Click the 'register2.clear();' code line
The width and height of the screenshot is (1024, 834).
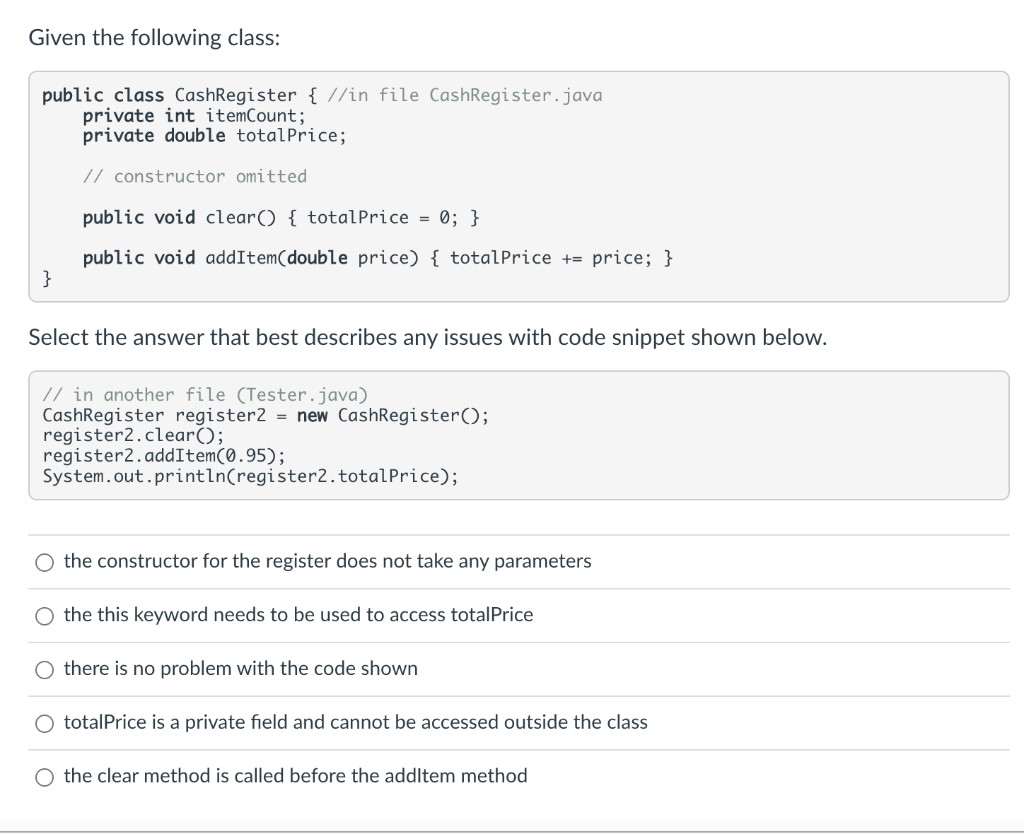(134, 435)
